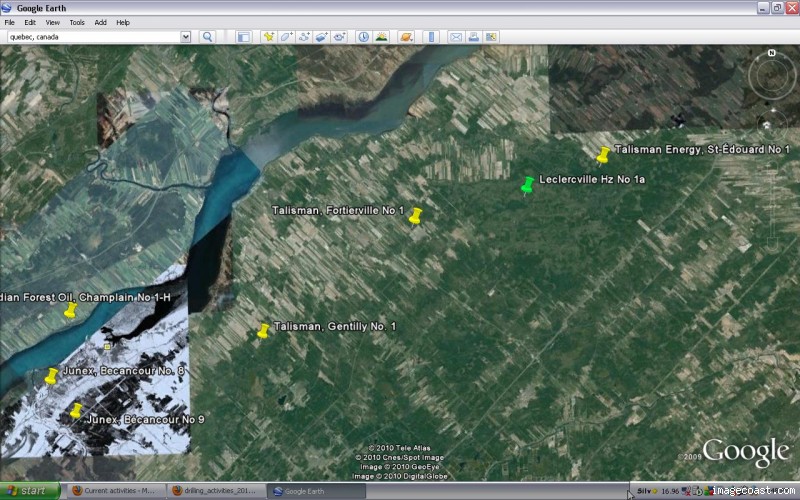Click the Junex Becancour No. 8 pushpin

pyautogui.click(x=51, y=376)
